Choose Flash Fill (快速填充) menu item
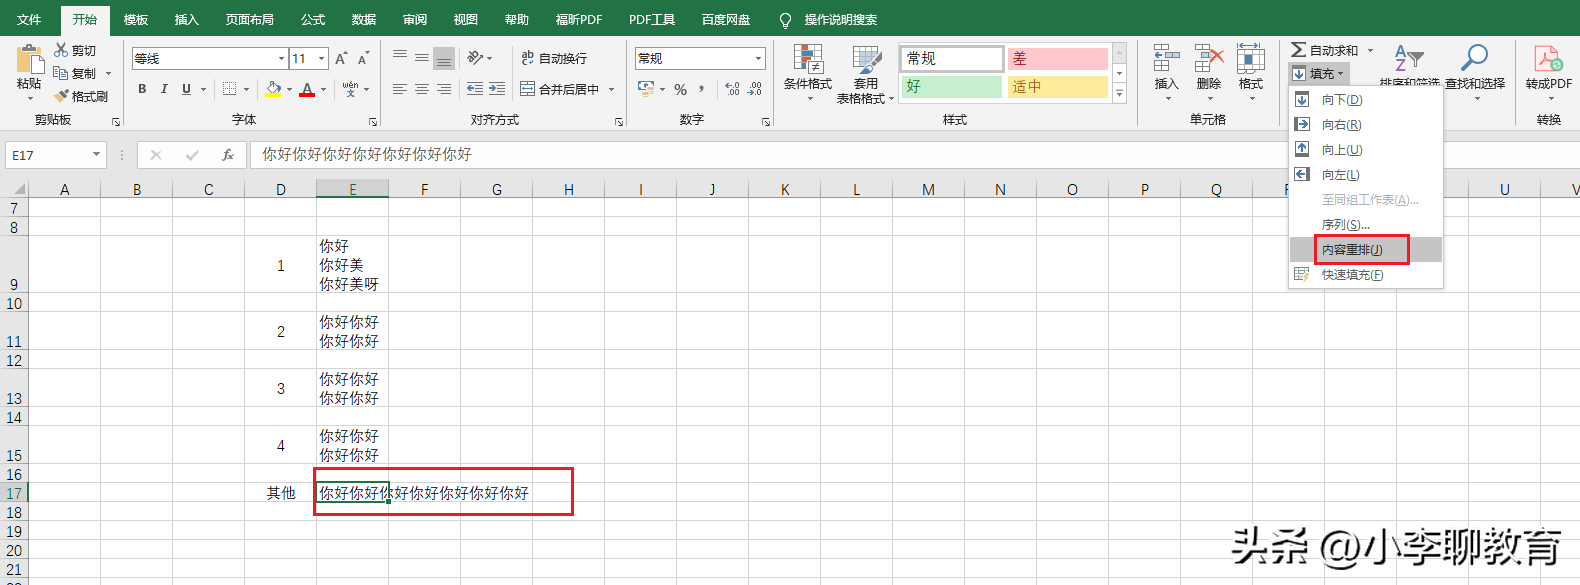Screen dimensions: 1580x585 point(1365,275)
